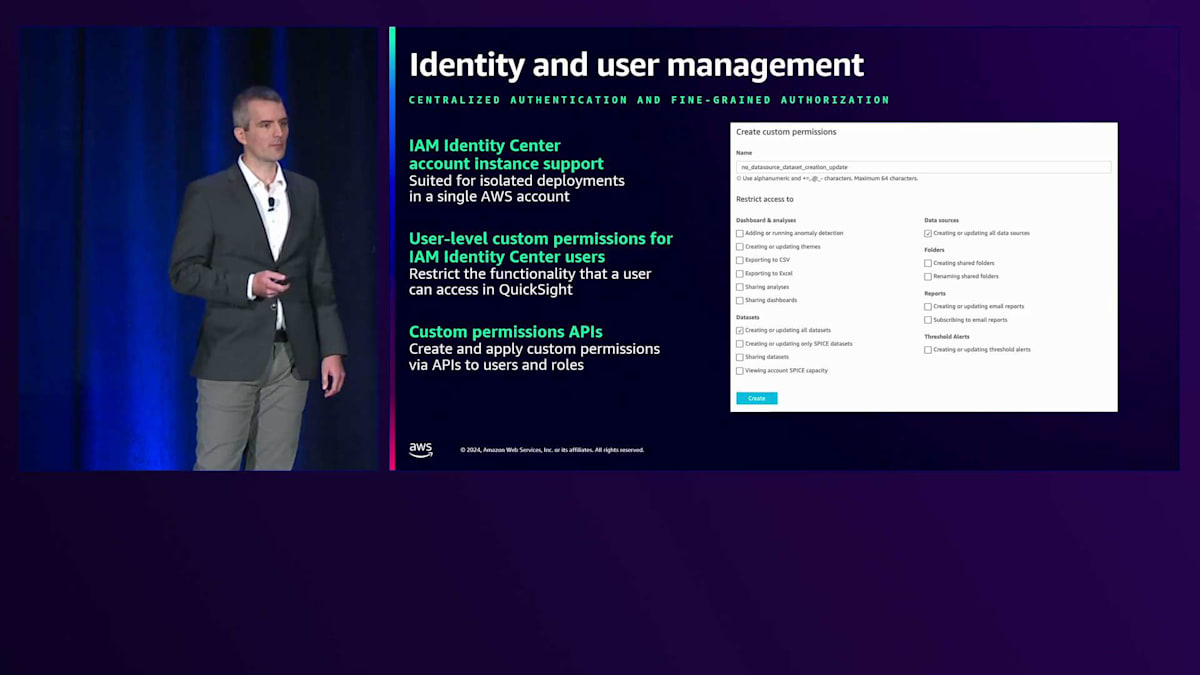1200x675 pixels.
Task: Uncheck 'Creating or updating all data sources'
Action: click(928, 233)
